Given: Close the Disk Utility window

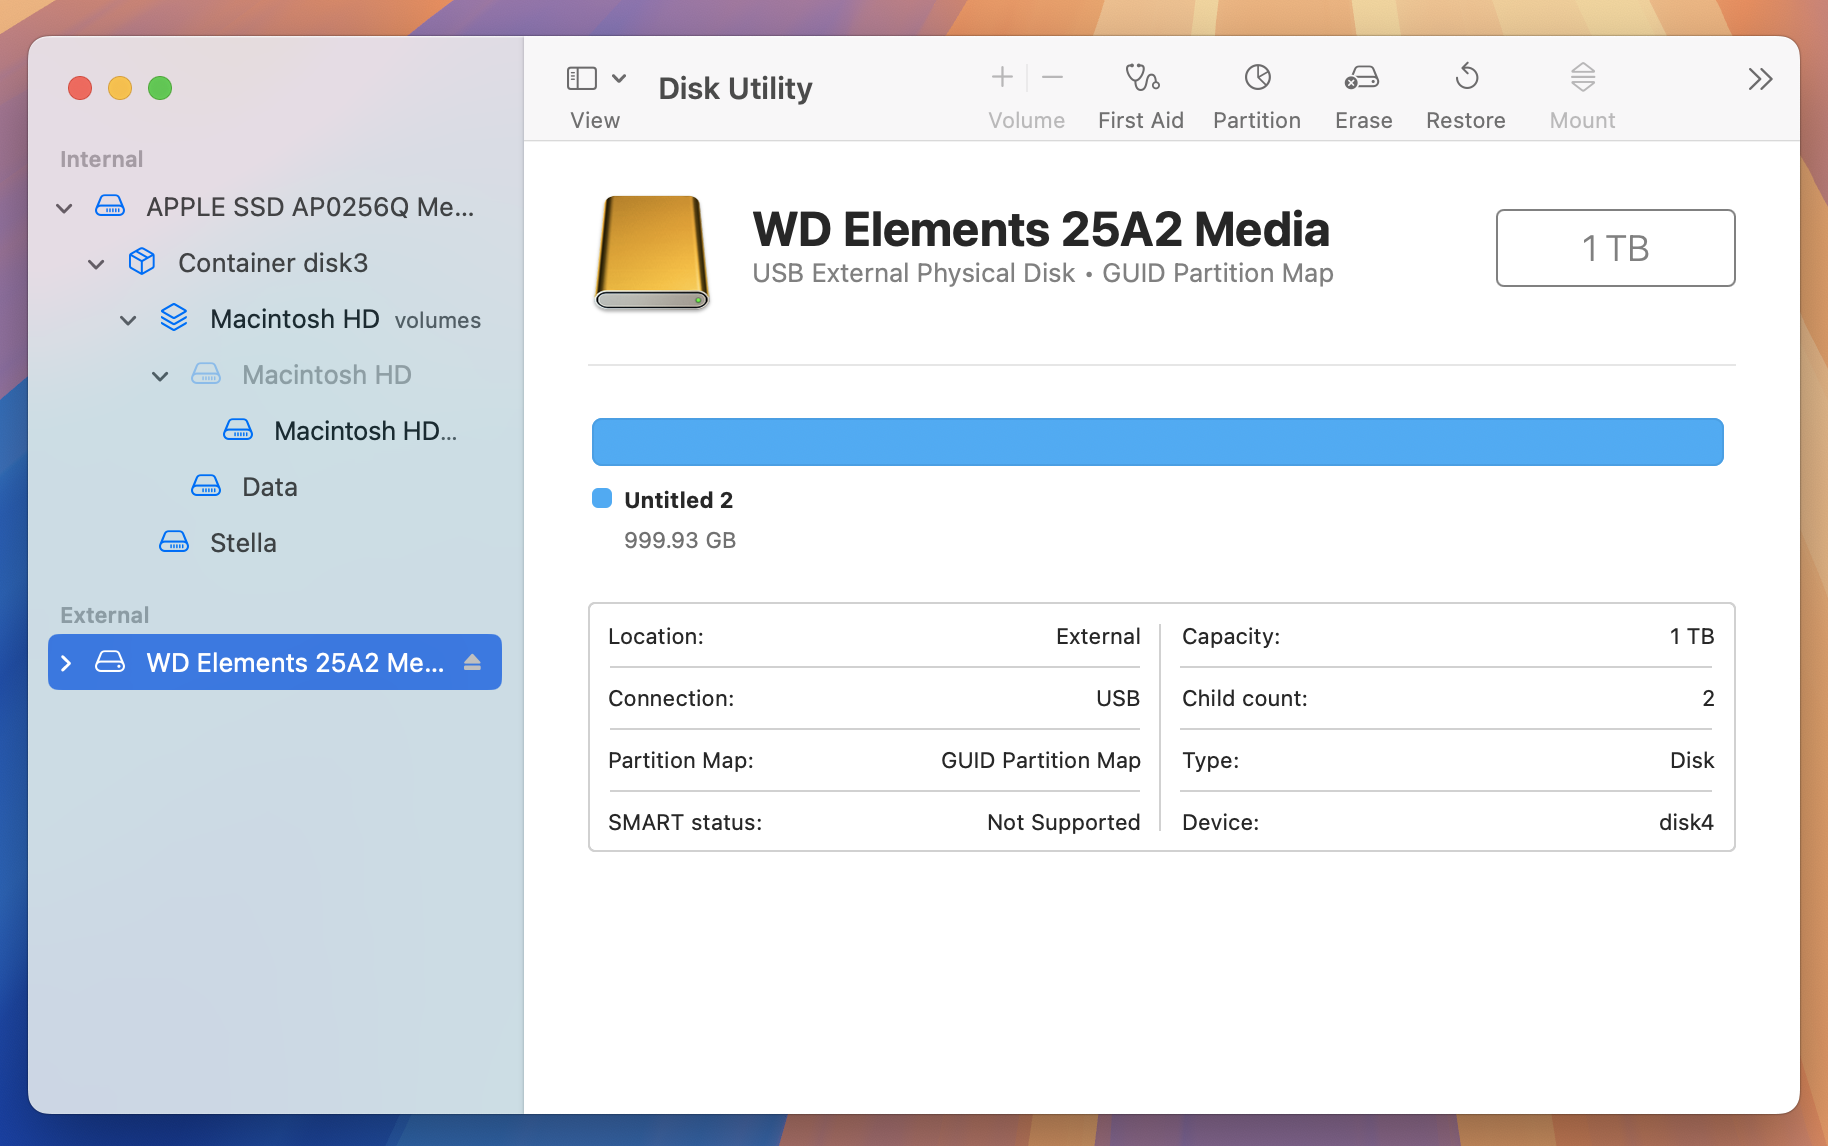Looking at the screenshot, I should click(x=80, y=88).
